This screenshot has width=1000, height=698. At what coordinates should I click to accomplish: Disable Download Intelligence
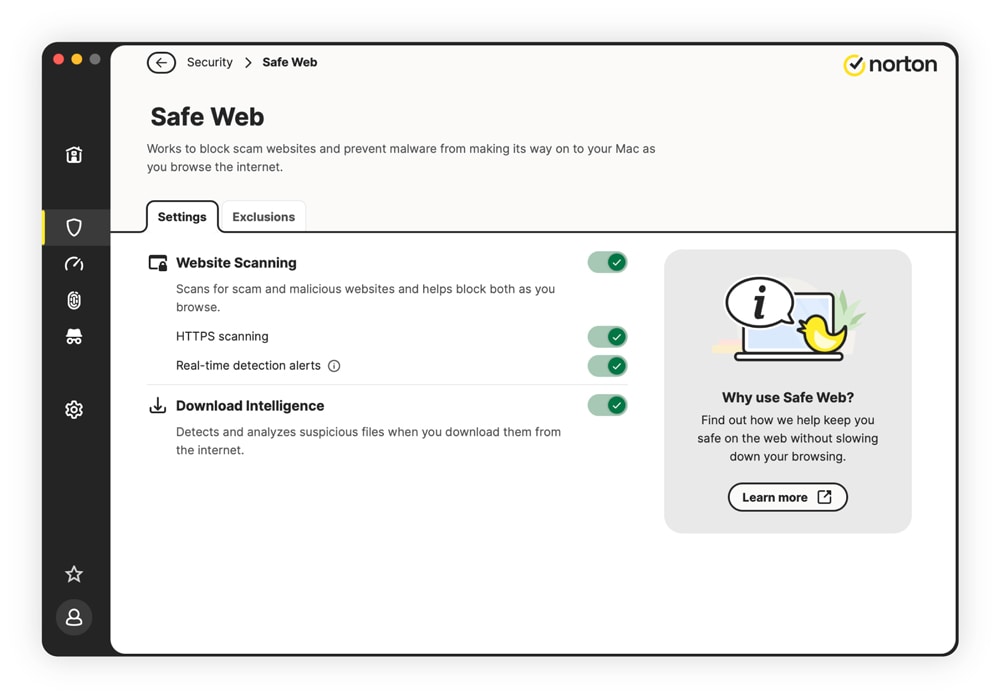point(607,405)
